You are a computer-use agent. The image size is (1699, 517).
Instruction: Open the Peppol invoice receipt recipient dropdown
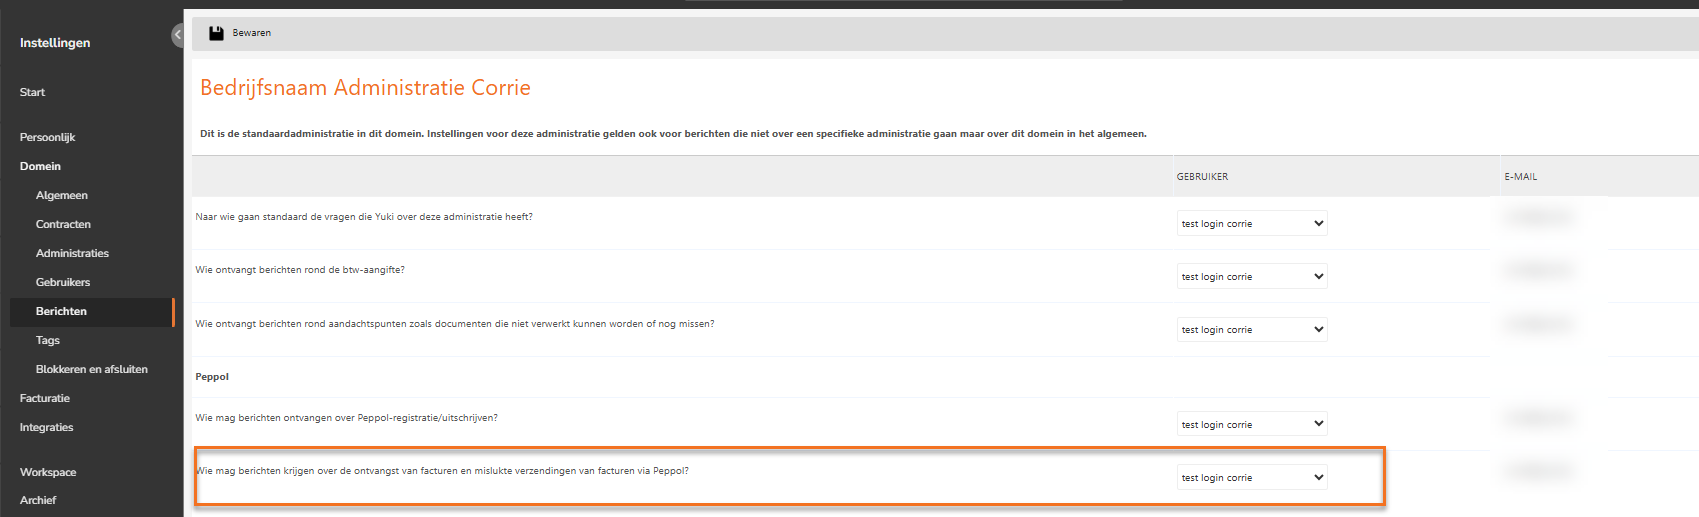(x=1252, y=477)
